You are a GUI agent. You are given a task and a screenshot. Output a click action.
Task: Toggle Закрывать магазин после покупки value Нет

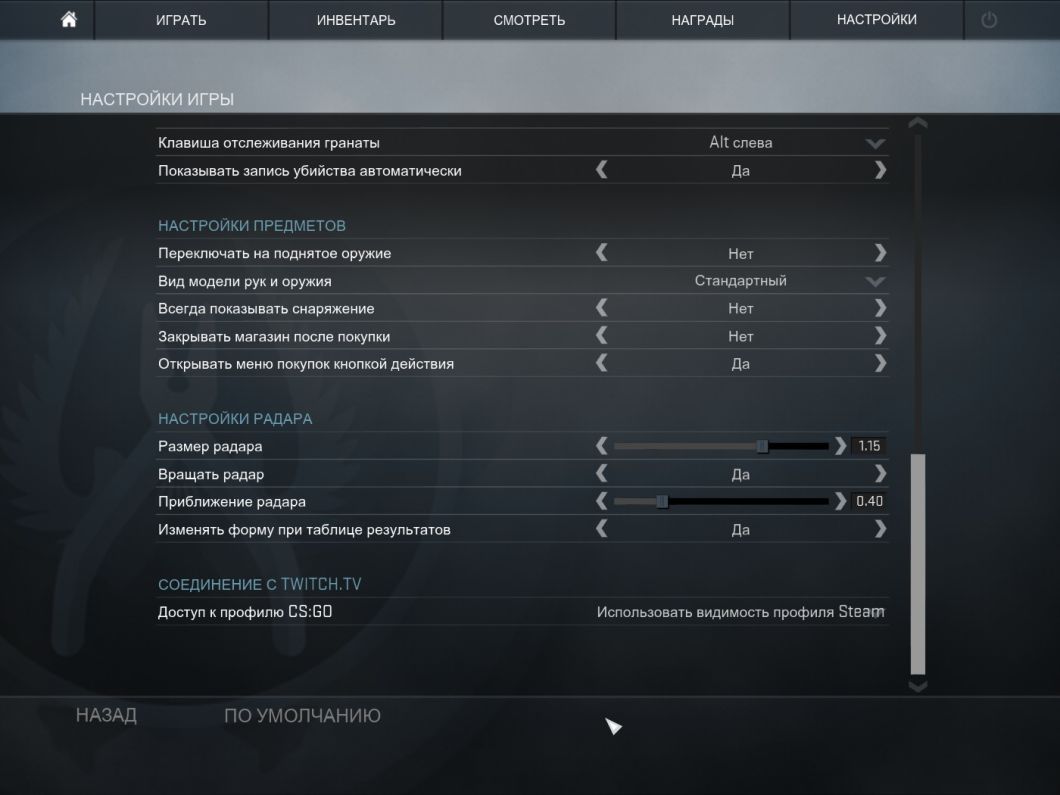(x=740, y=337)
